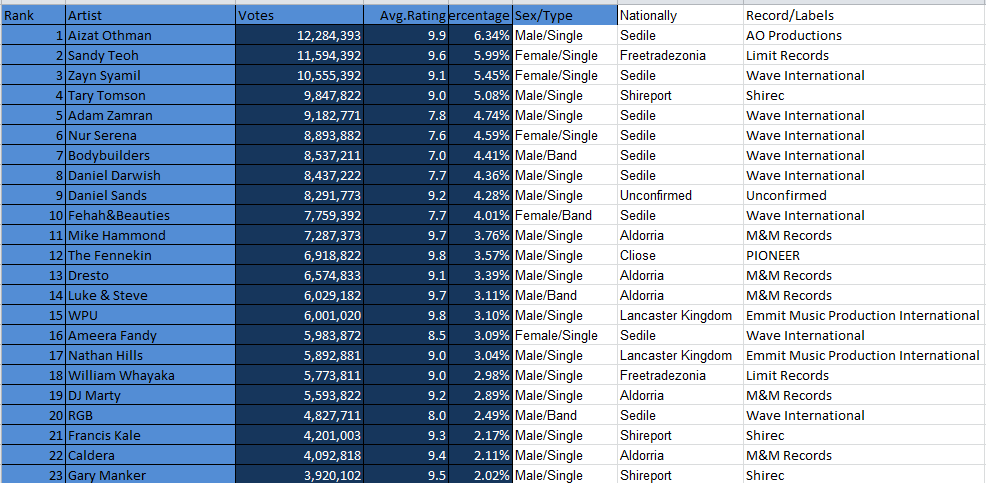Select the Artist column header cell

(x=151, y=15)
